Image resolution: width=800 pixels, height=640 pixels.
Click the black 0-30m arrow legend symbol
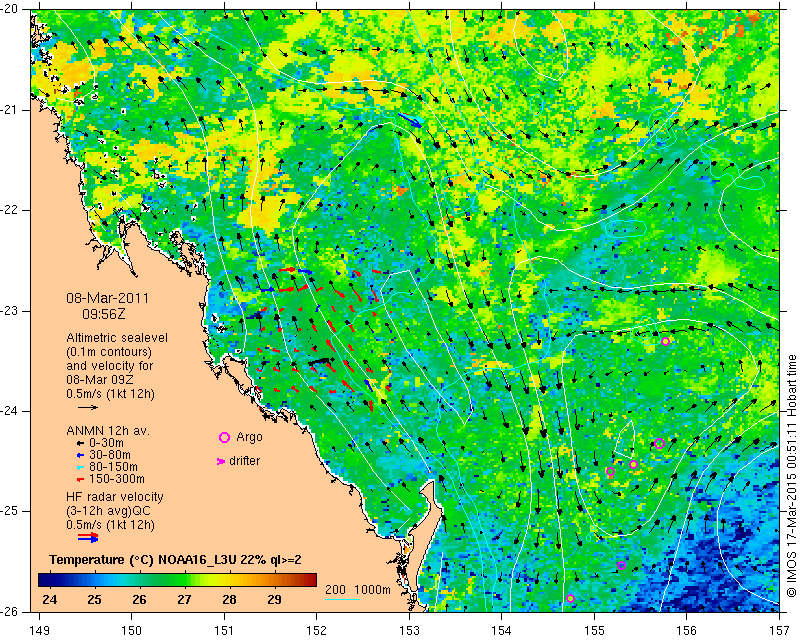pyautogui.click(x=80, y=443)
